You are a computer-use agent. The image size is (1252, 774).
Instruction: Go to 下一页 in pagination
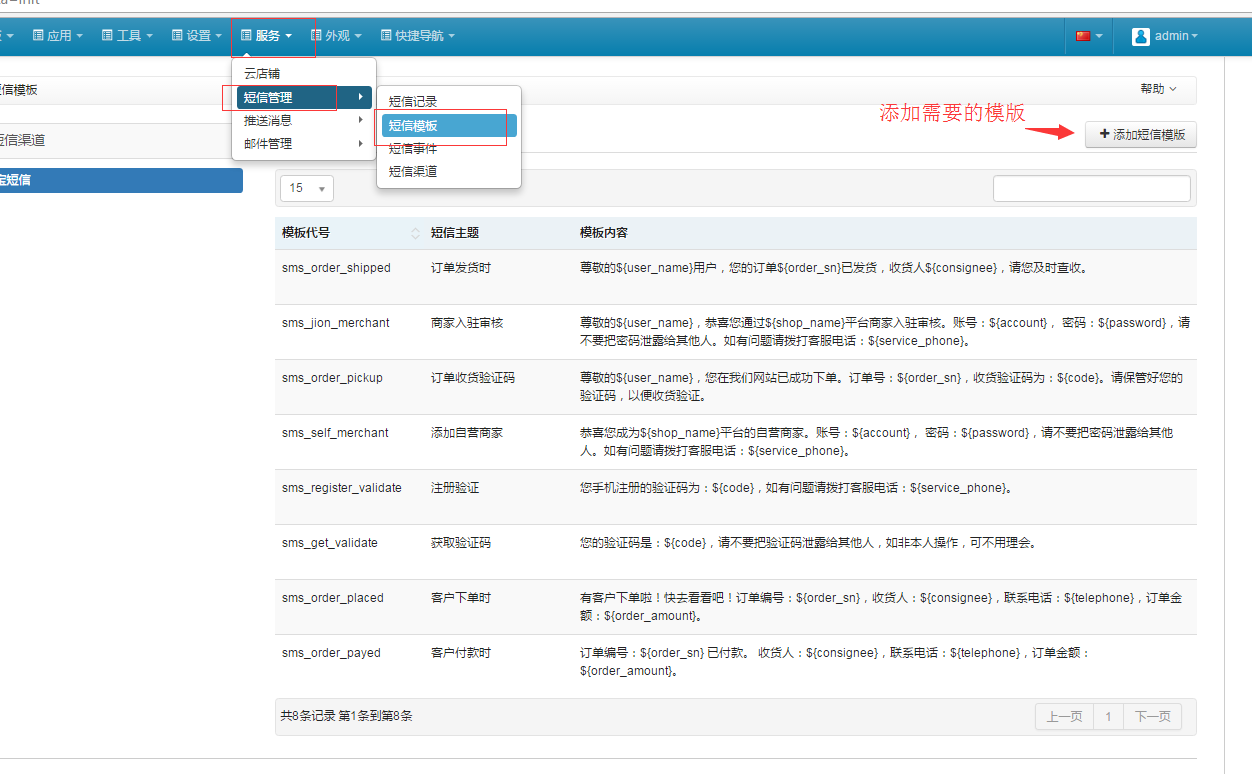pyautogui.click(x=1152, y=717)
